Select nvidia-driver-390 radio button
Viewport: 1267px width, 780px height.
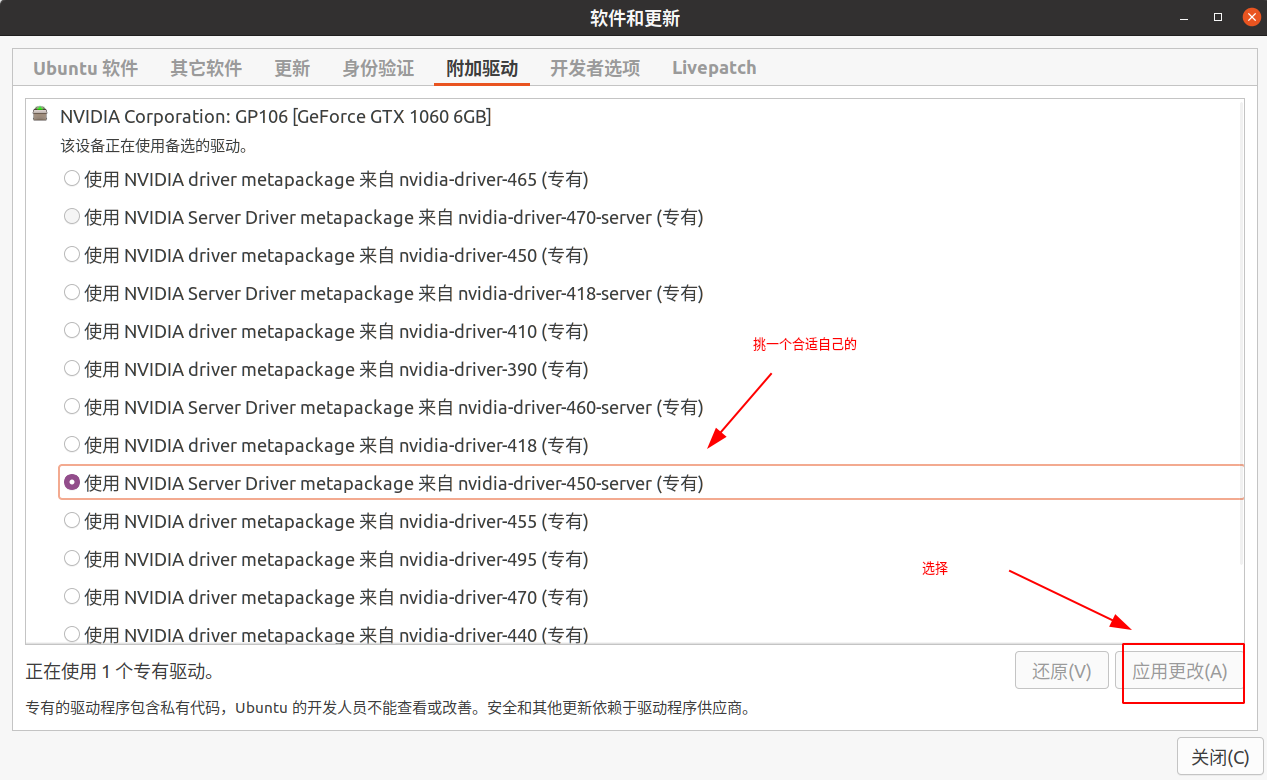pyautogui.click(x=72, y=368)
